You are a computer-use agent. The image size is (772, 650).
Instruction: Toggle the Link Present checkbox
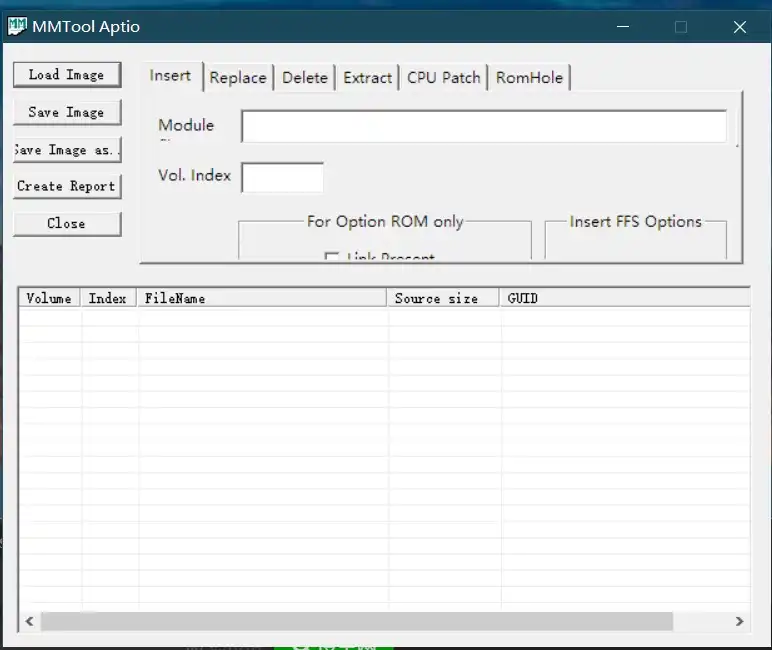point(332,258)
